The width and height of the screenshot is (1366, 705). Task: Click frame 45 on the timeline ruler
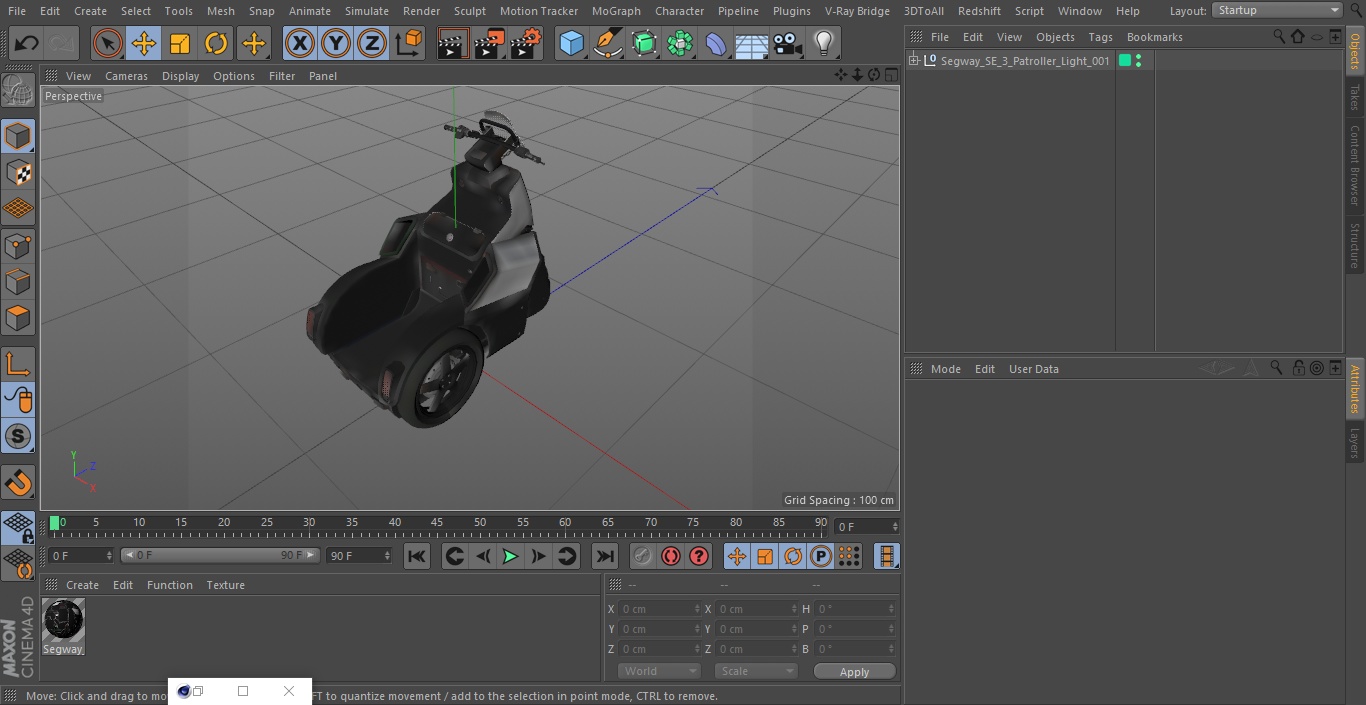click(437, 522)
